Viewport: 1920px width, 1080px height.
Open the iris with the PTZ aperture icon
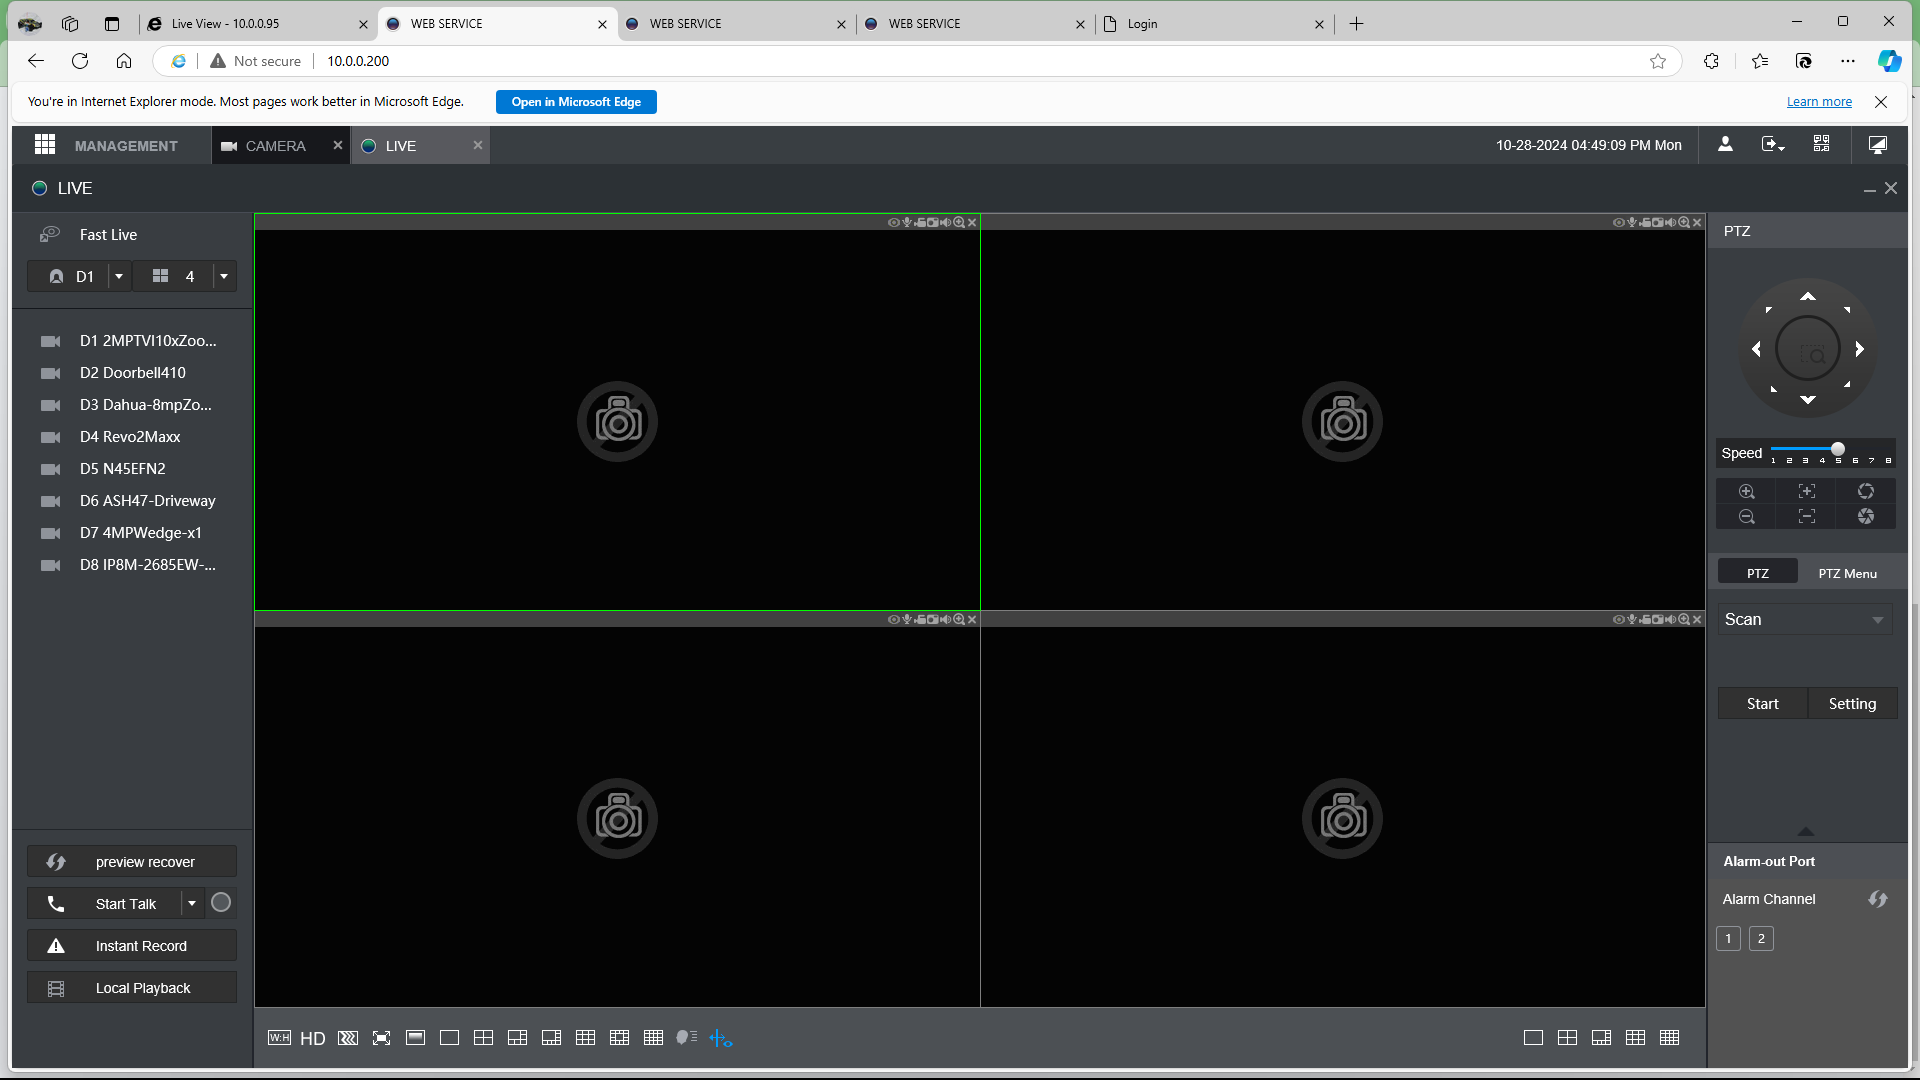coord(1866,491)
